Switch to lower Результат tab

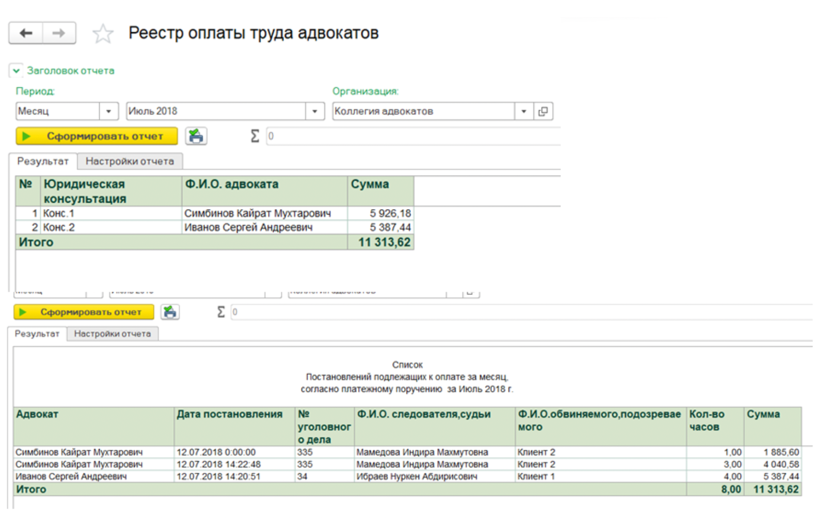tap(37, 334)
